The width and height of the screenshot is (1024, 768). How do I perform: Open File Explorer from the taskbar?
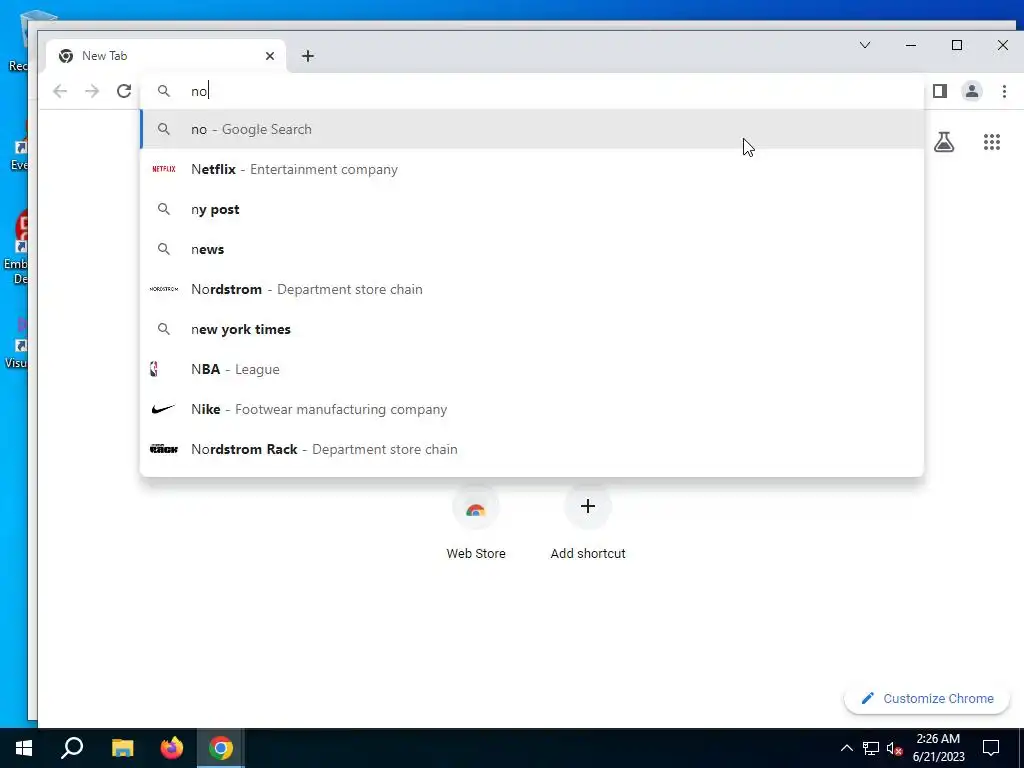[122, 748]
